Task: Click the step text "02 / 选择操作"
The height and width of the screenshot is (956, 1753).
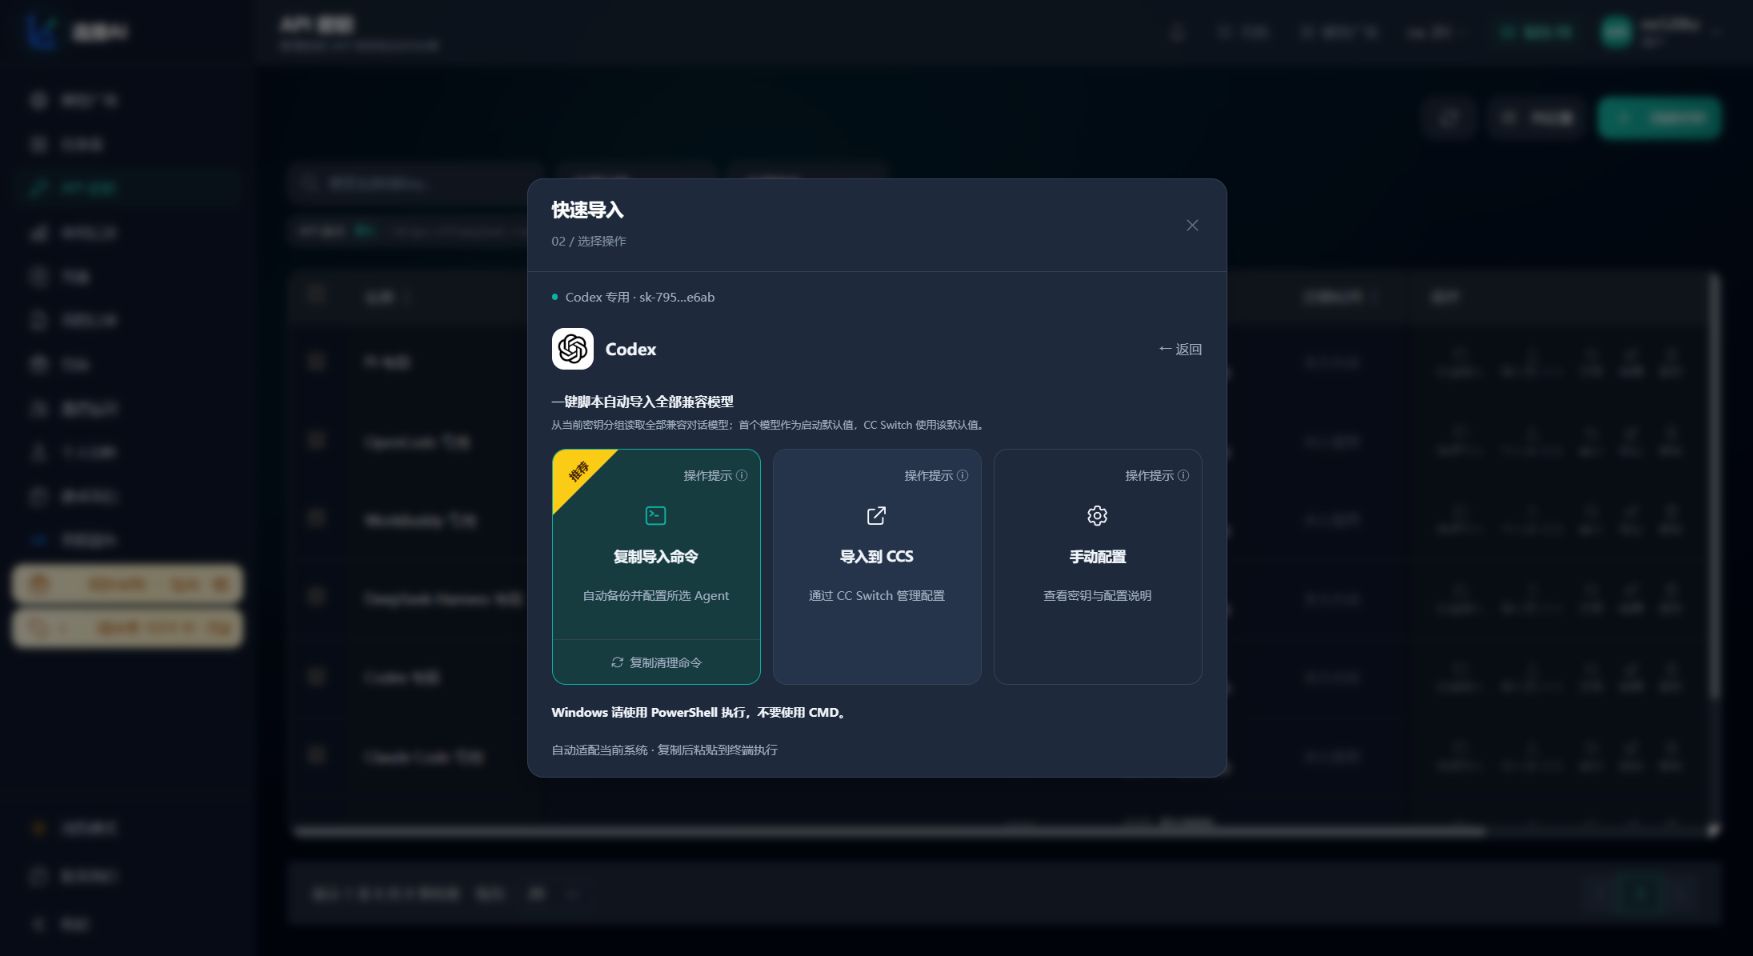Action: coord(589,241)
